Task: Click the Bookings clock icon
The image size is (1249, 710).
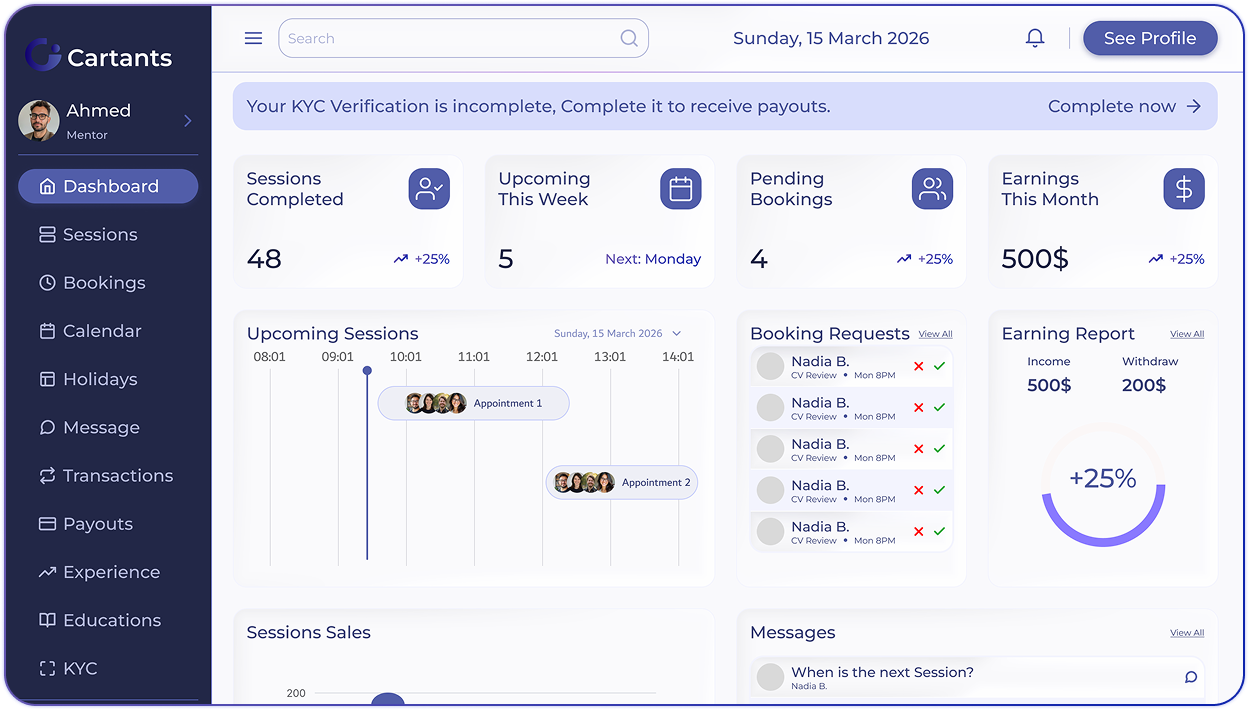Action: (x=47, y=282)
